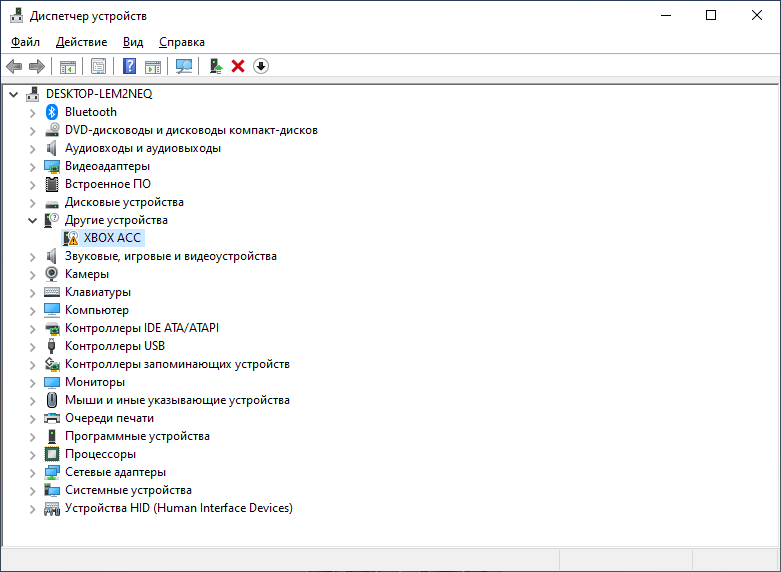Click the Back arrow toolbar icon

coord(14,66)
